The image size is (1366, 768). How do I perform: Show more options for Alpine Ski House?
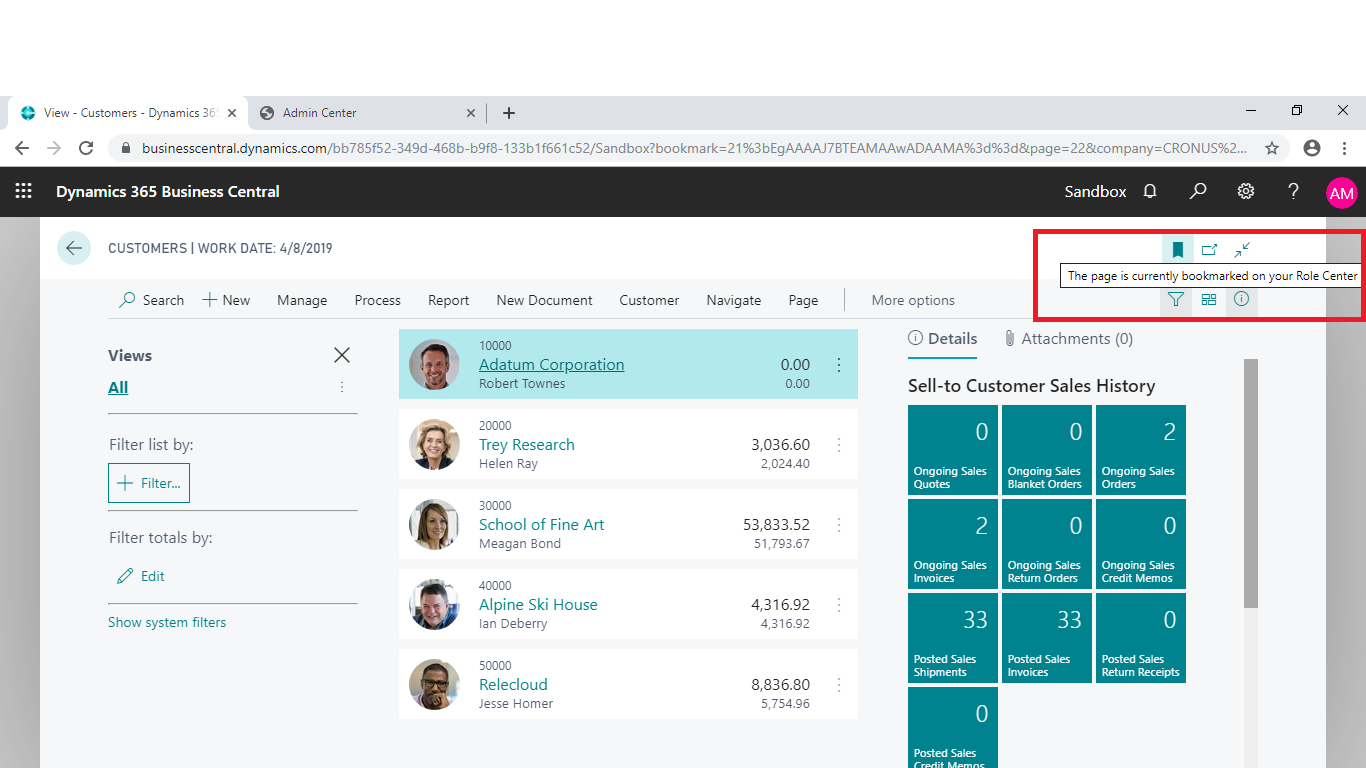click(839, 605)
